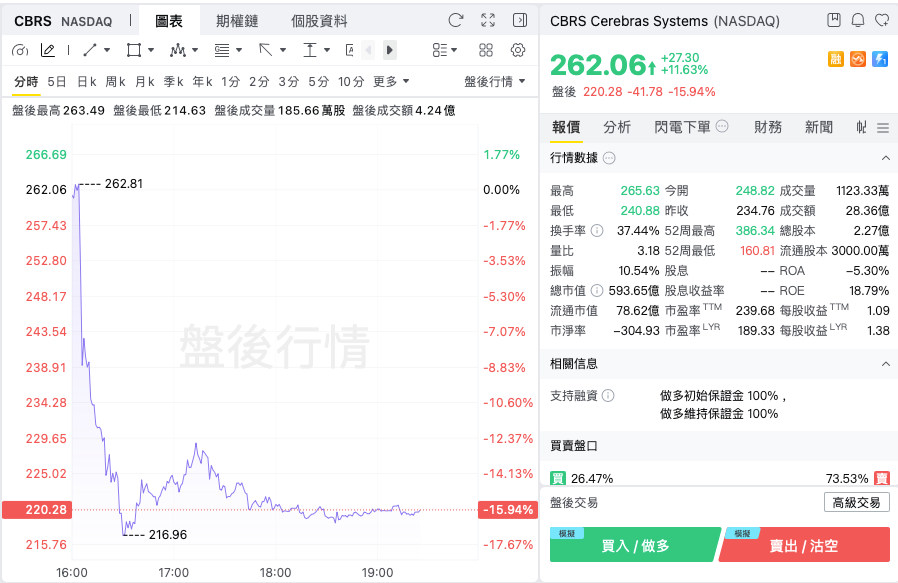Open wave tool dropdown arrow
Image resolution: width=898 pixels, height=583 pixels.
[195, 50]
